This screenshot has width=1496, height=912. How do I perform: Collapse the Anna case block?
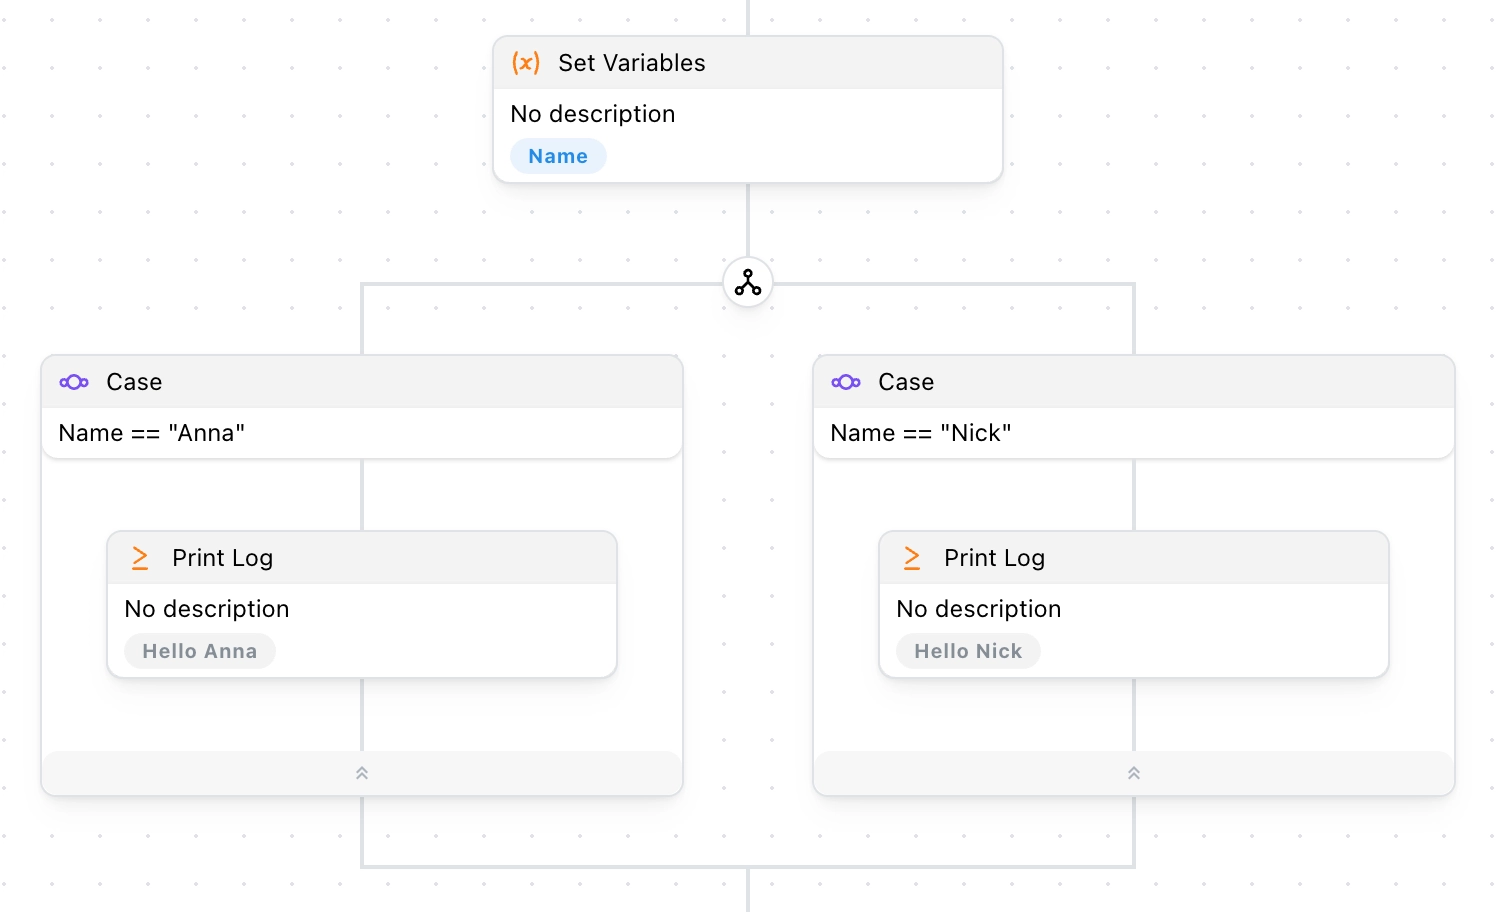coord(362,773)
